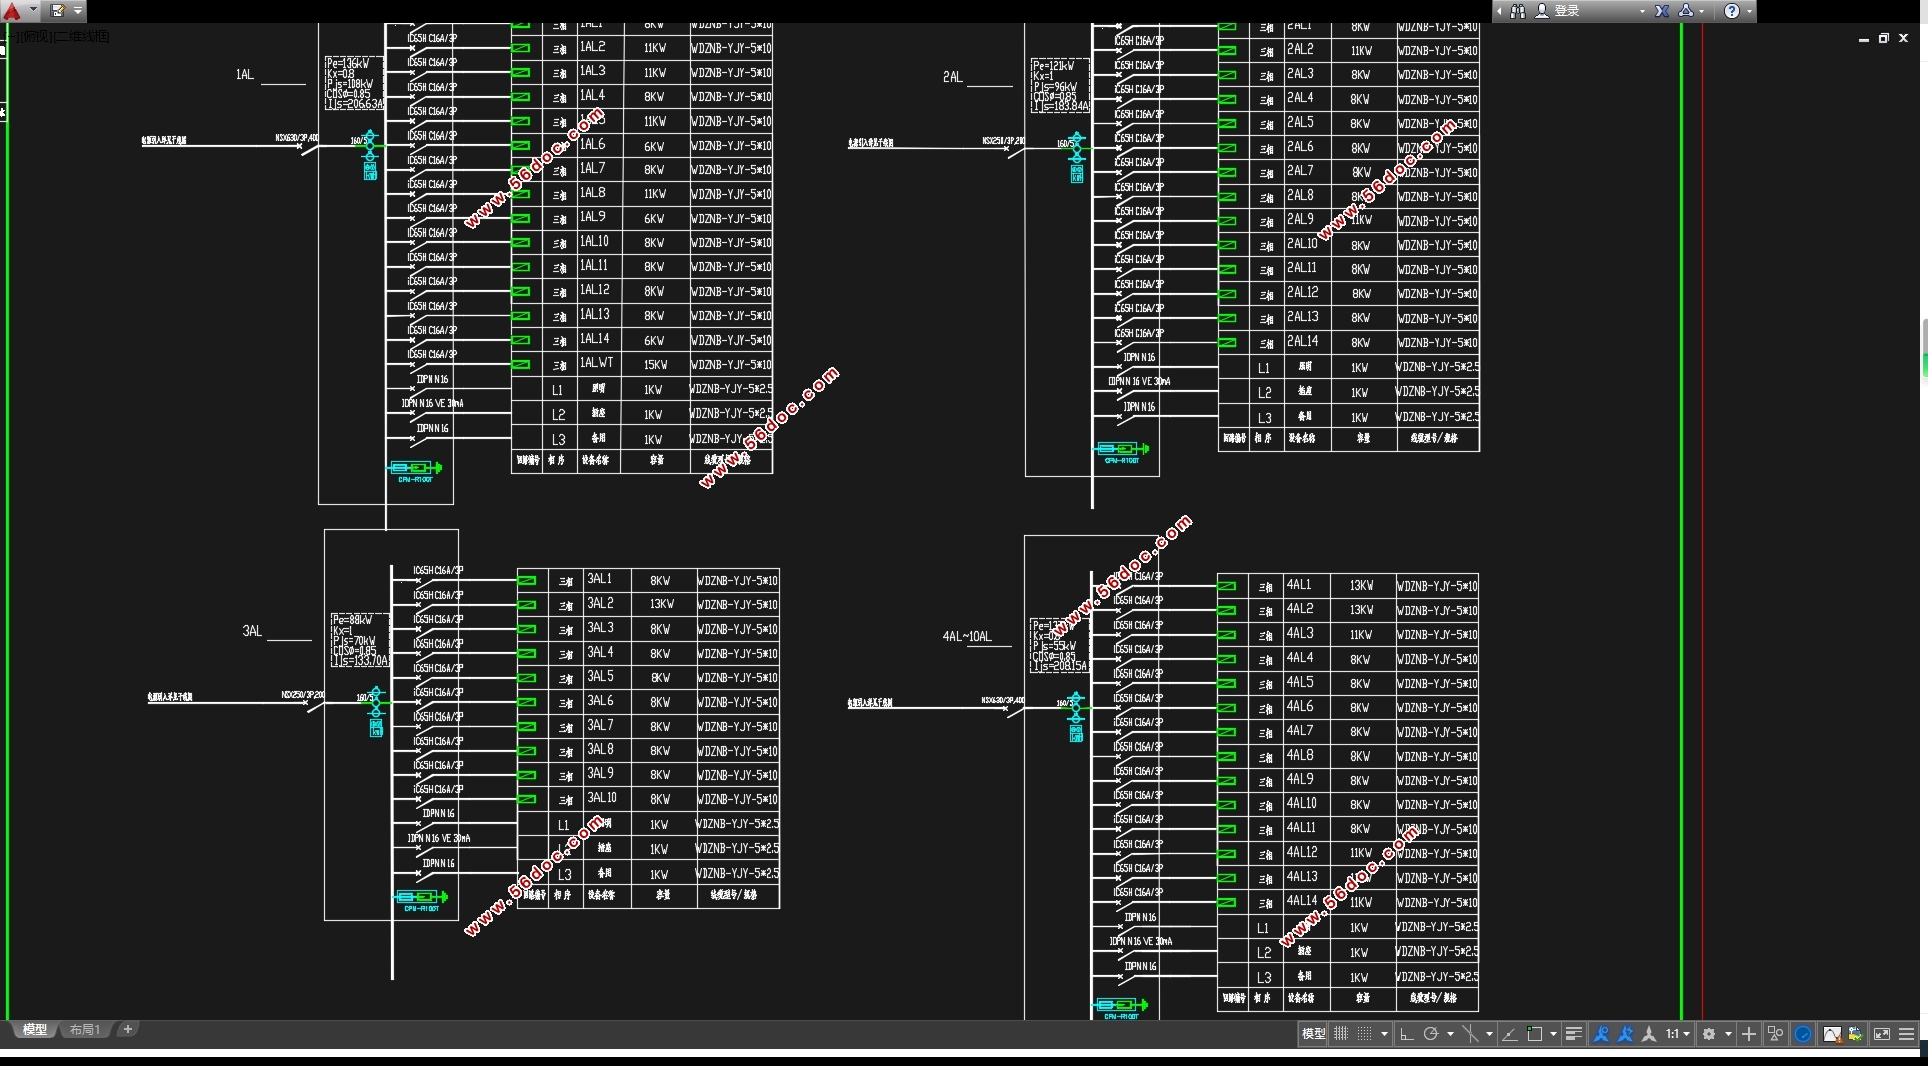Expand the quick access toolbar customize arrow
Viewport: 1928px width, 1066px height.
coord(78,11)
